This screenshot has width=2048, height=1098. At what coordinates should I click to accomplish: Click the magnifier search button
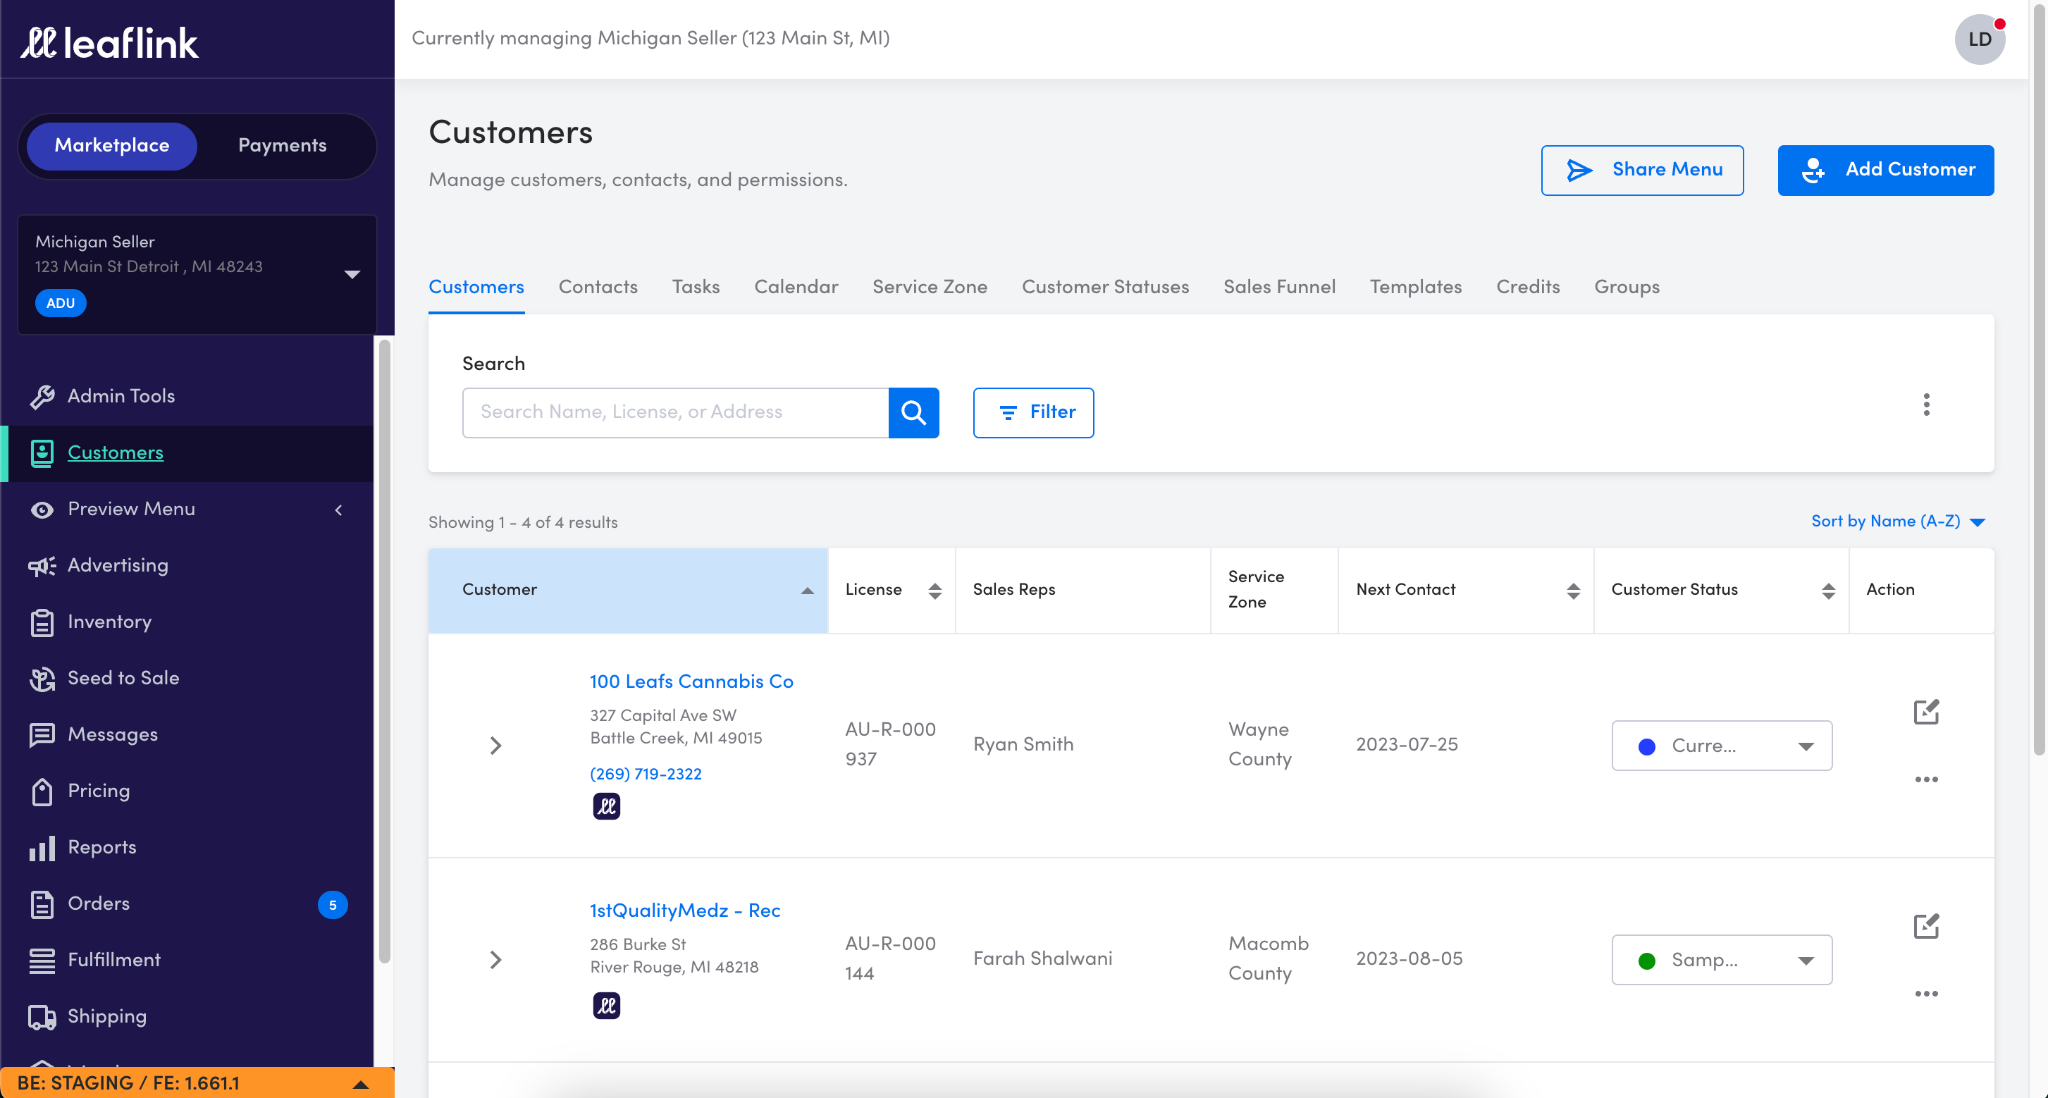913,412
